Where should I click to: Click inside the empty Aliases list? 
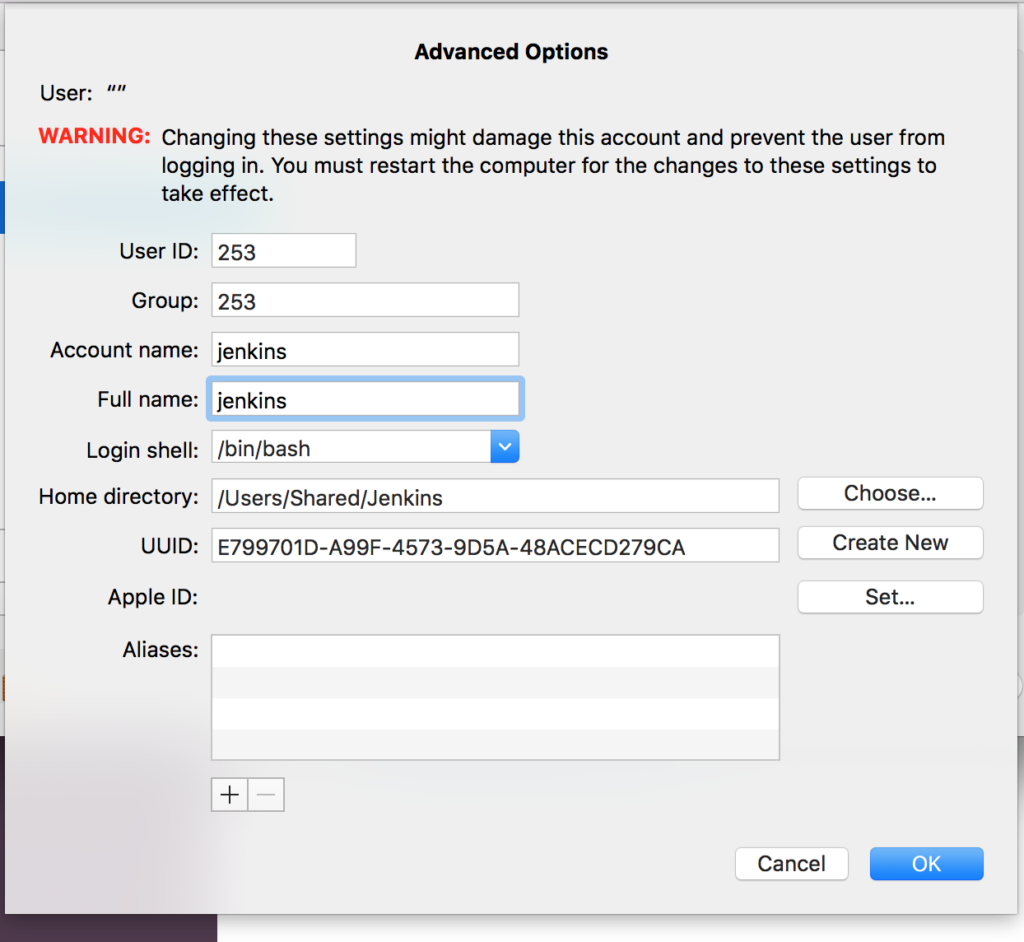point(495,696)
